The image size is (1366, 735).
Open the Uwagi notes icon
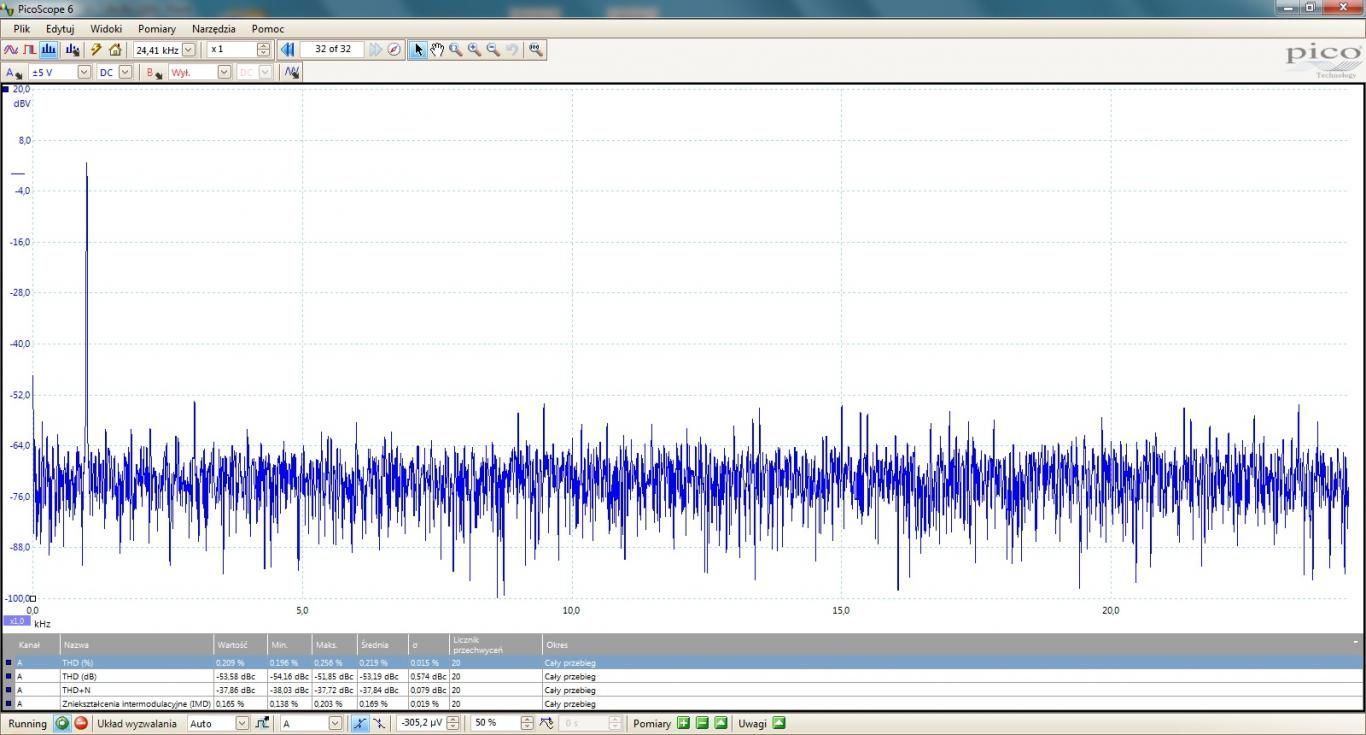pyautogui.click(x=779, y=723)
